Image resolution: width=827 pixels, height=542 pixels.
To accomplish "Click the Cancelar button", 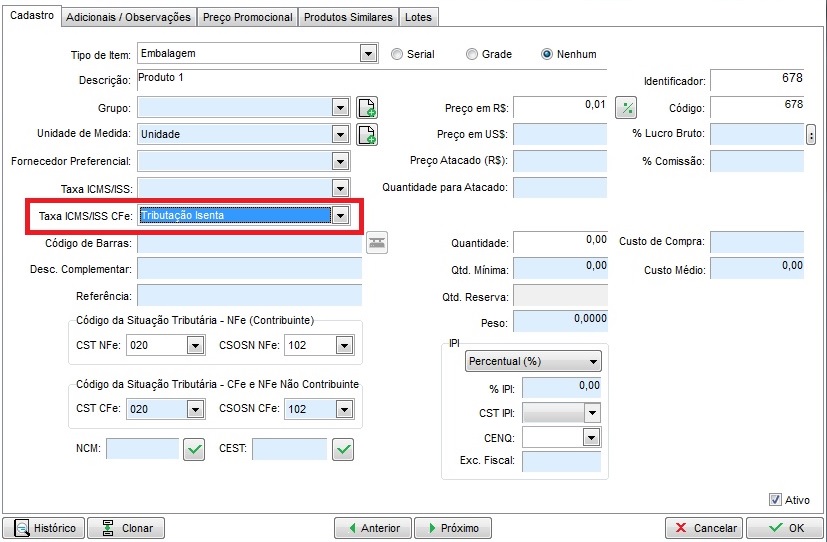I will click(x=705, y=528).
